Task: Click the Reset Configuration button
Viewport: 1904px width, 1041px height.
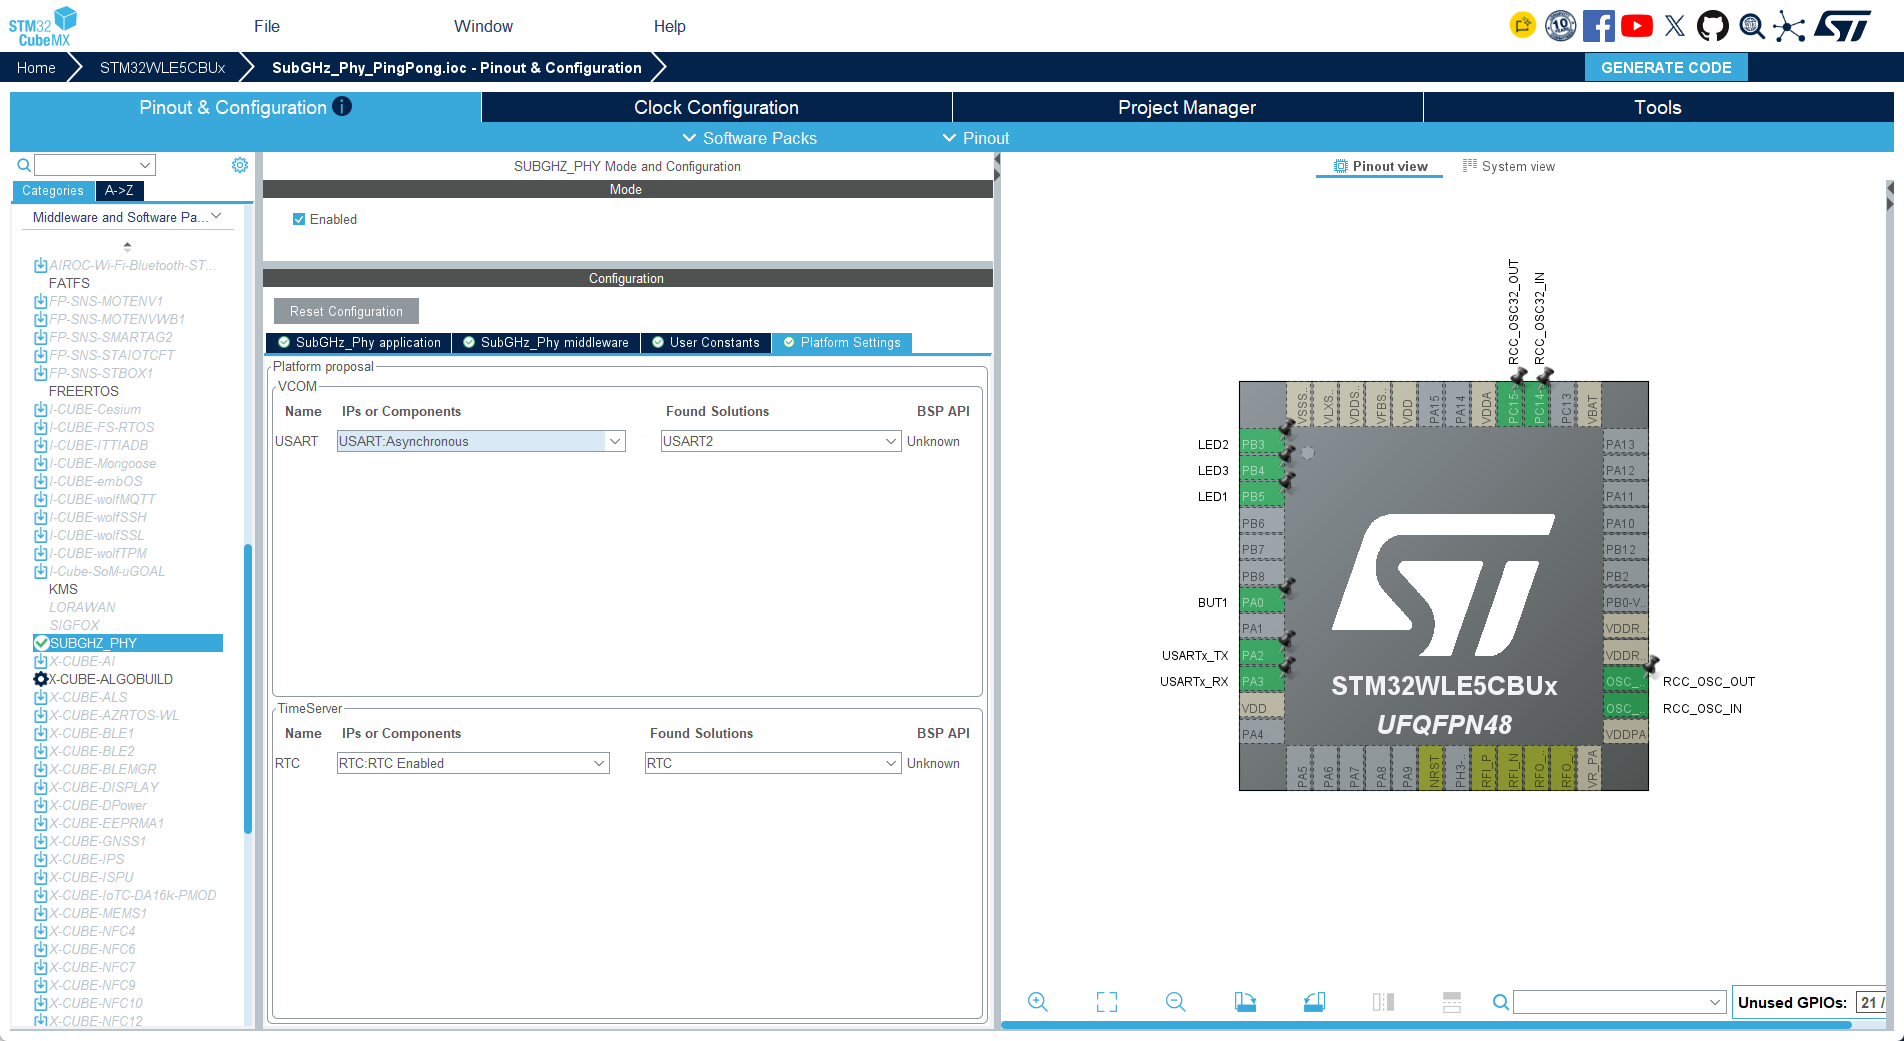Action: (346, 311)
